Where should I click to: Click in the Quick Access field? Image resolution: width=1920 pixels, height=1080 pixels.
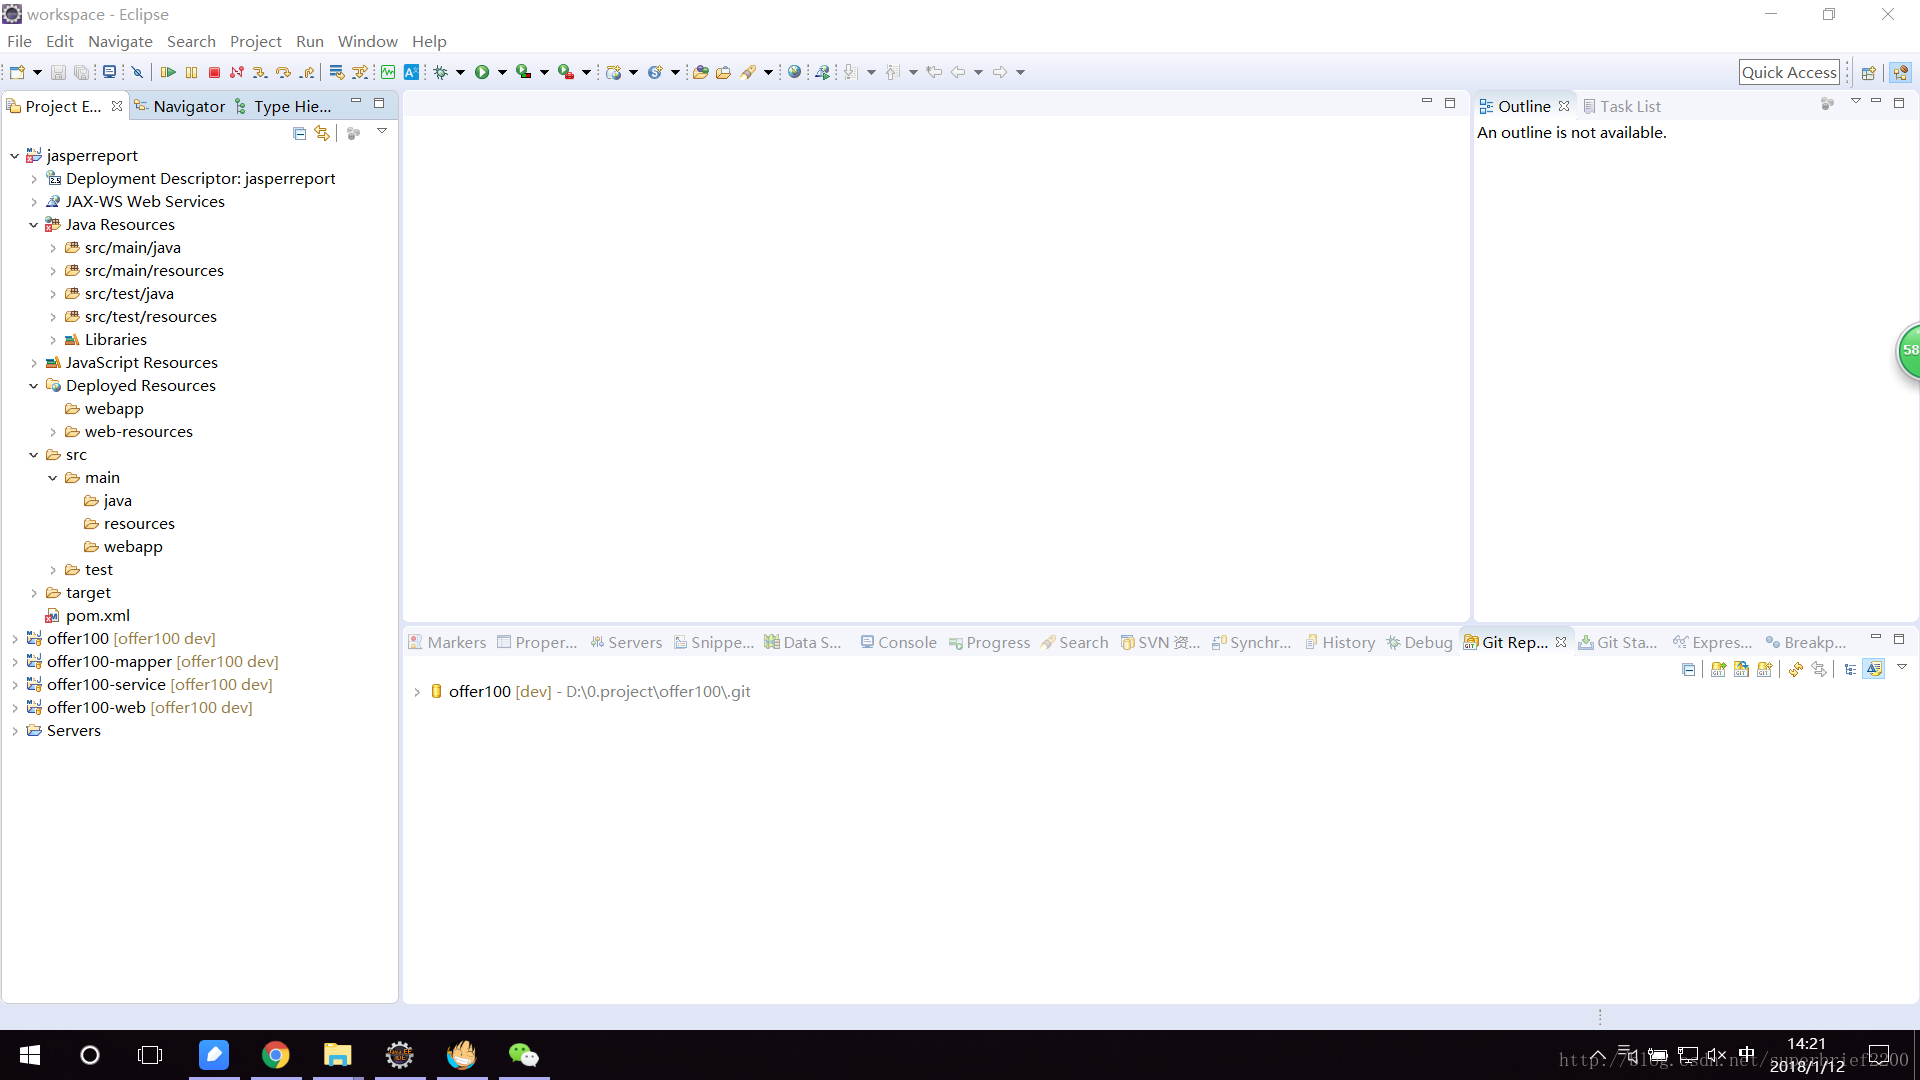click(x=1789, y=72)
